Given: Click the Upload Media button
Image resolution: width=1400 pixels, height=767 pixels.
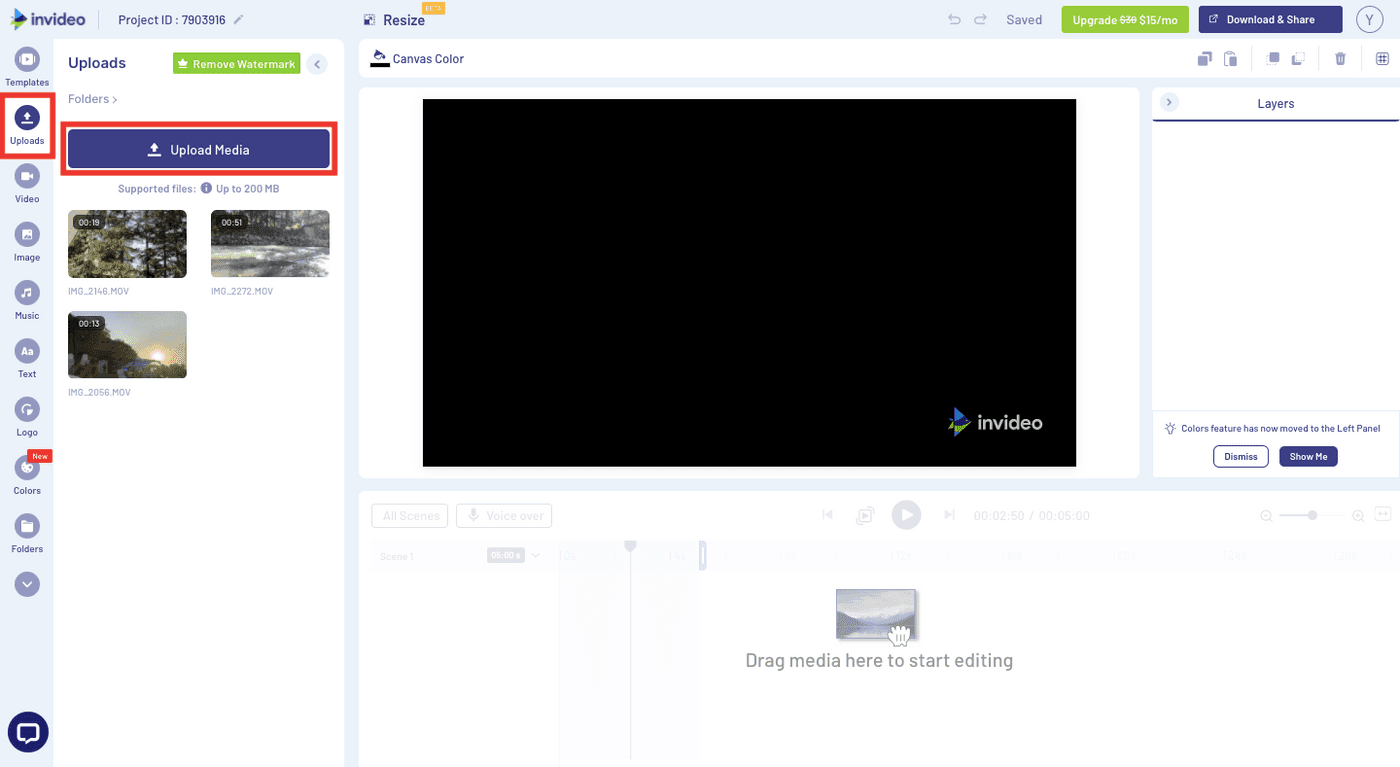Looking at the screenshot, I should pyautogui.click(x=198, y=150).
